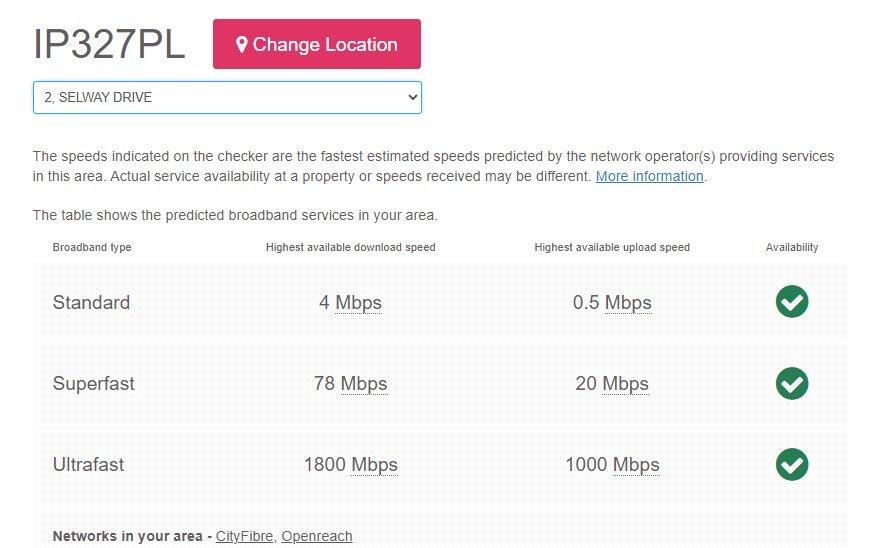The height and width of the screenshot is (548, 884).
Task: Click the Availability column header
Action: click(x=791, y=247)
